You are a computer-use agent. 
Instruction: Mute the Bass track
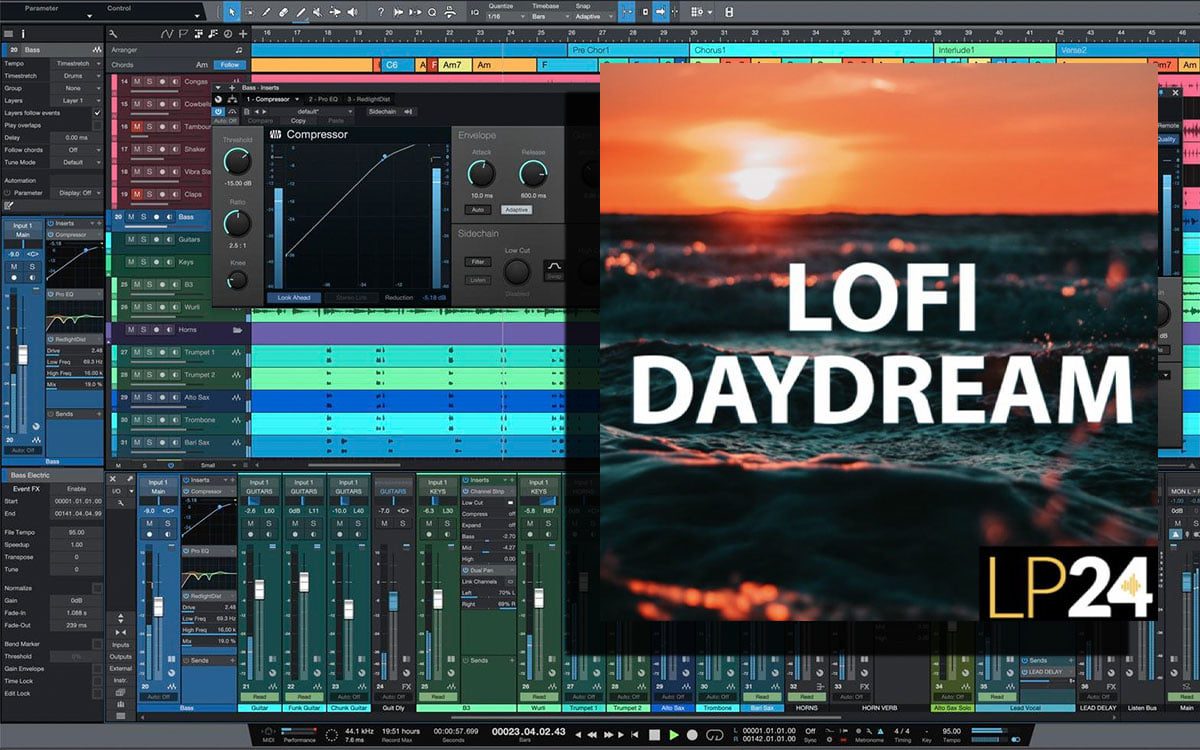(132, 217)
